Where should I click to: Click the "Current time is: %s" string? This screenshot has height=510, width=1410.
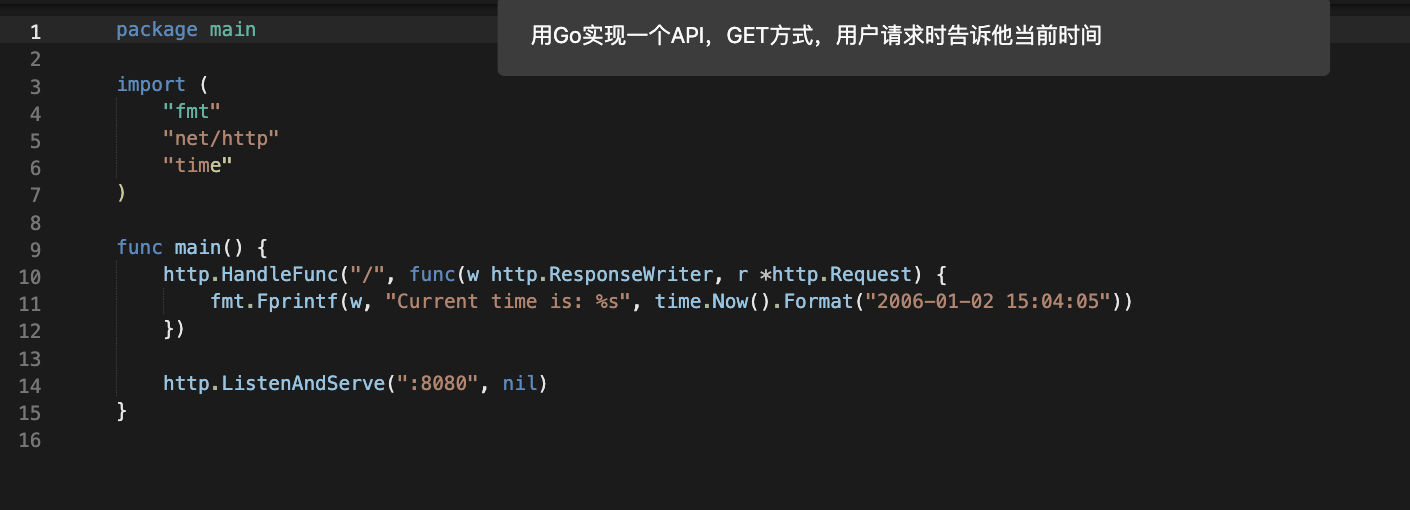[x=508, y=301]
